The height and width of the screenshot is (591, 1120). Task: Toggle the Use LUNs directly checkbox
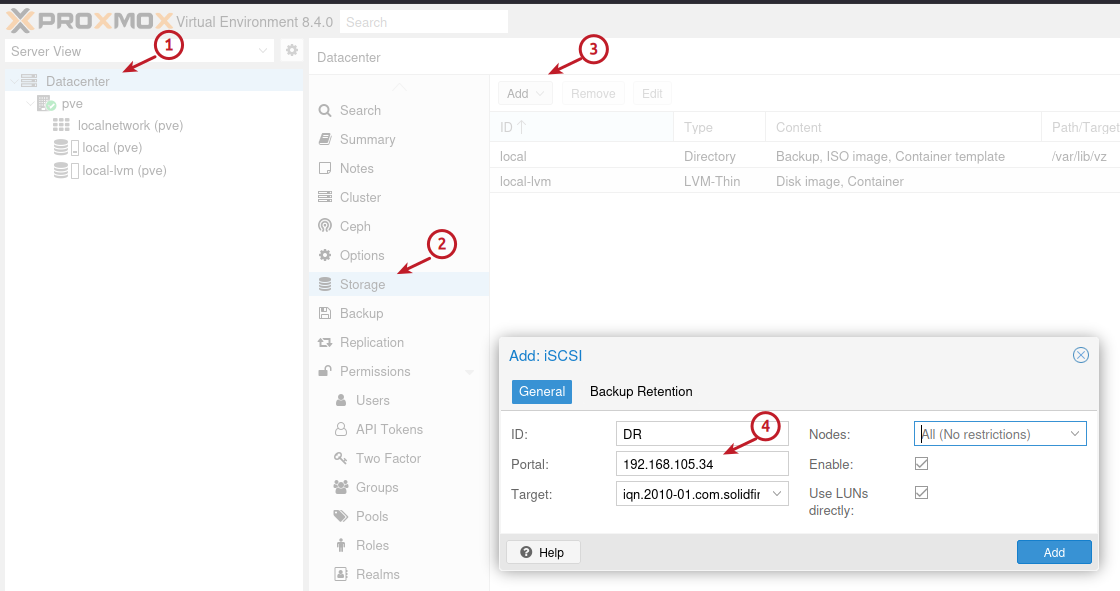921,492
